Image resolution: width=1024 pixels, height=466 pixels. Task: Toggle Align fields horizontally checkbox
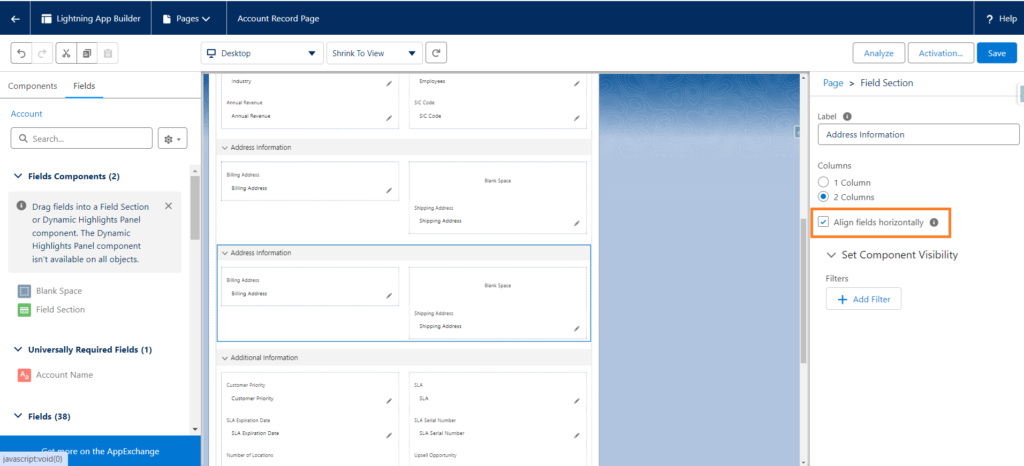coord(824,222)
